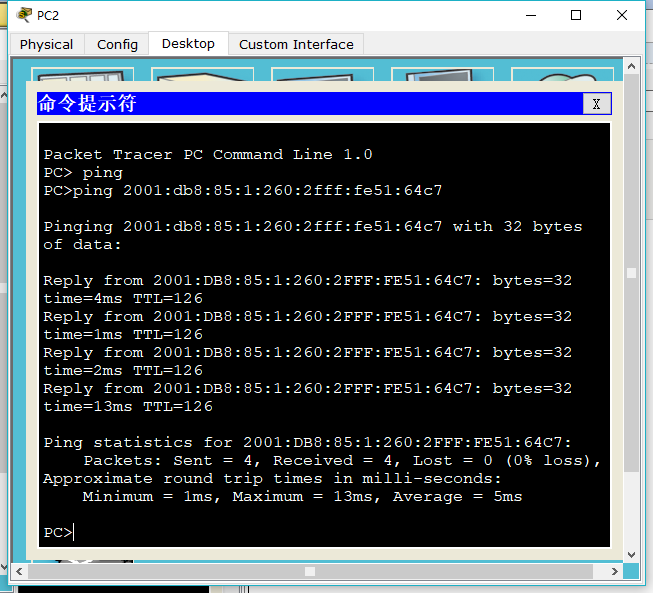Screen dimensions: 653x593
Task: Open the Config tab
Action: [117, 44]
